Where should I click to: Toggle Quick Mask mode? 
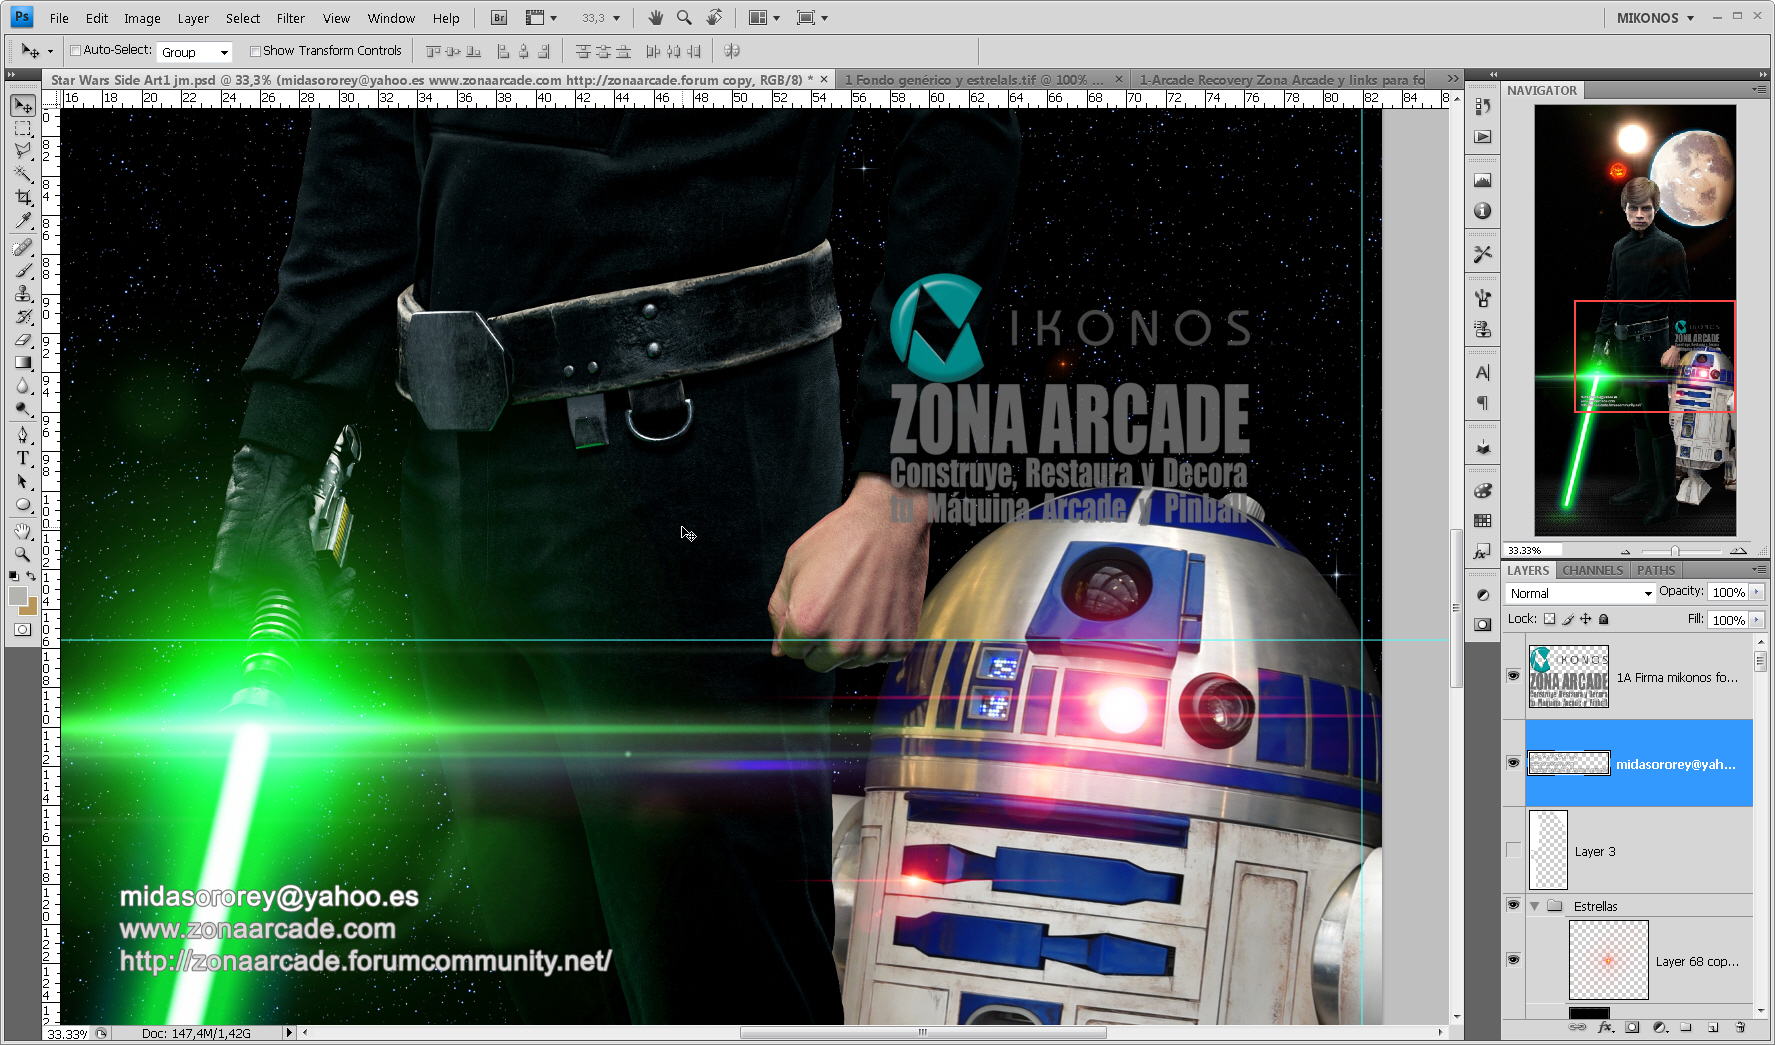23,630
